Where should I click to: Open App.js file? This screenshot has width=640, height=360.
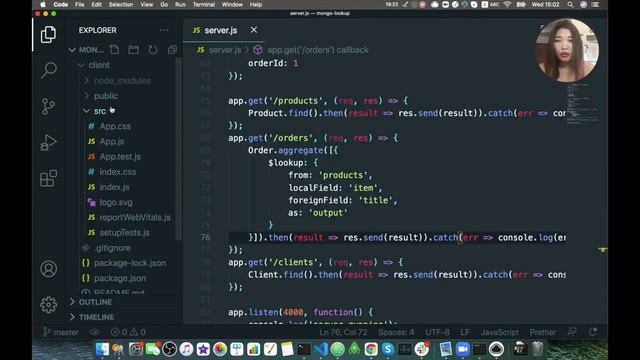[x=112, y=141]
